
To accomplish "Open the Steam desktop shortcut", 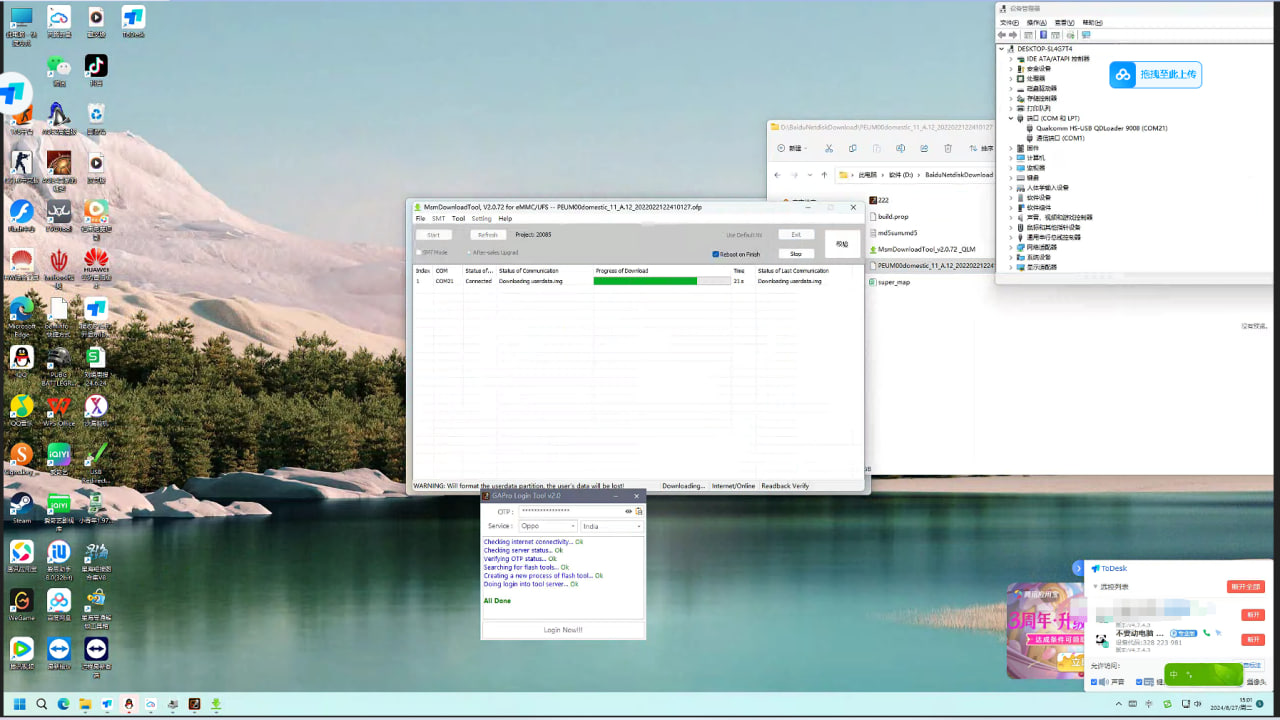I will click(x=22, y=504).
